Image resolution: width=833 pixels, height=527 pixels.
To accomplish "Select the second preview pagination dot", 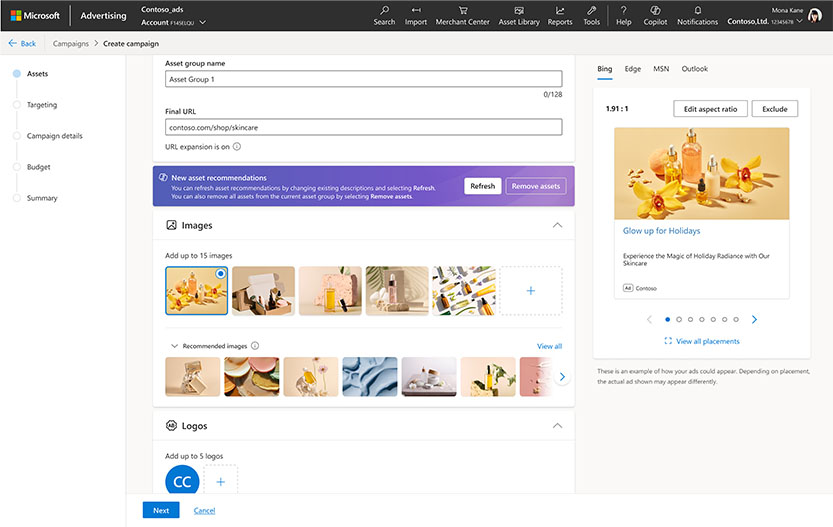I will pos(679,319).
